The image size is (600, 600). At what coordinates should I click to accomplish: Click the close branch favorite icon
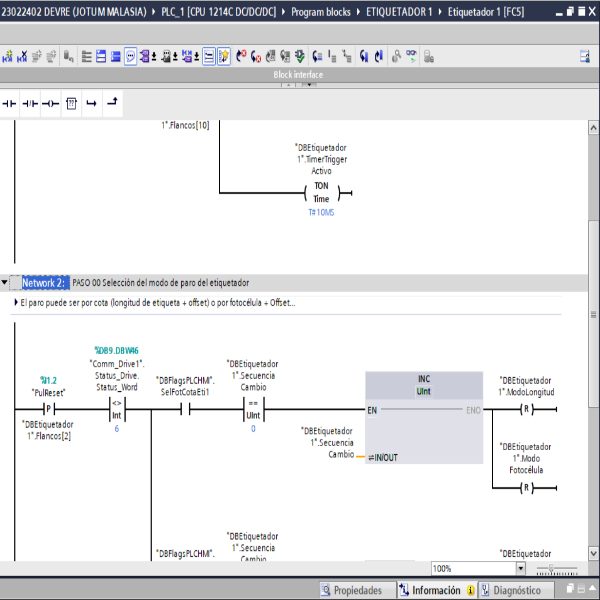click(112, 103)
